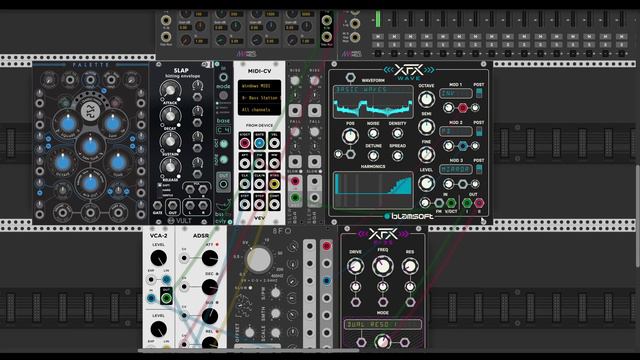Click the CLK/N jack on MIDI-CV
This screenshot has height=360, width=640.
tap(259, 184)
